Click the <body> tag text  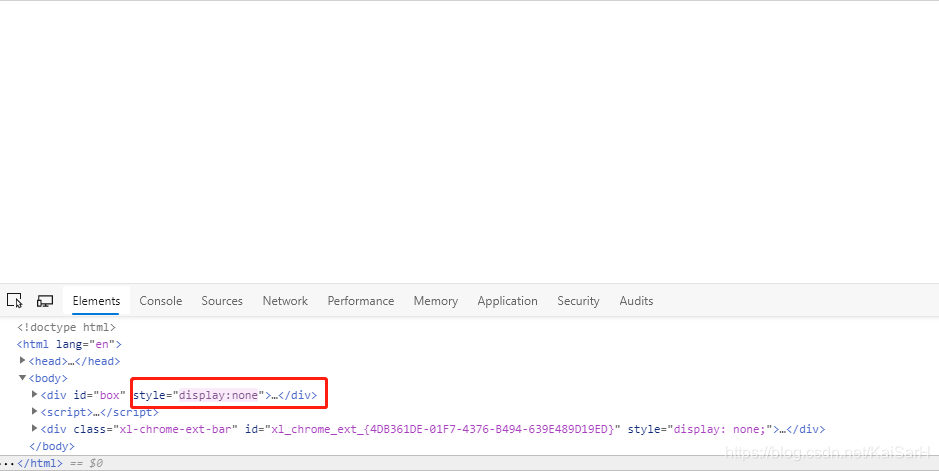coord(48,378)
